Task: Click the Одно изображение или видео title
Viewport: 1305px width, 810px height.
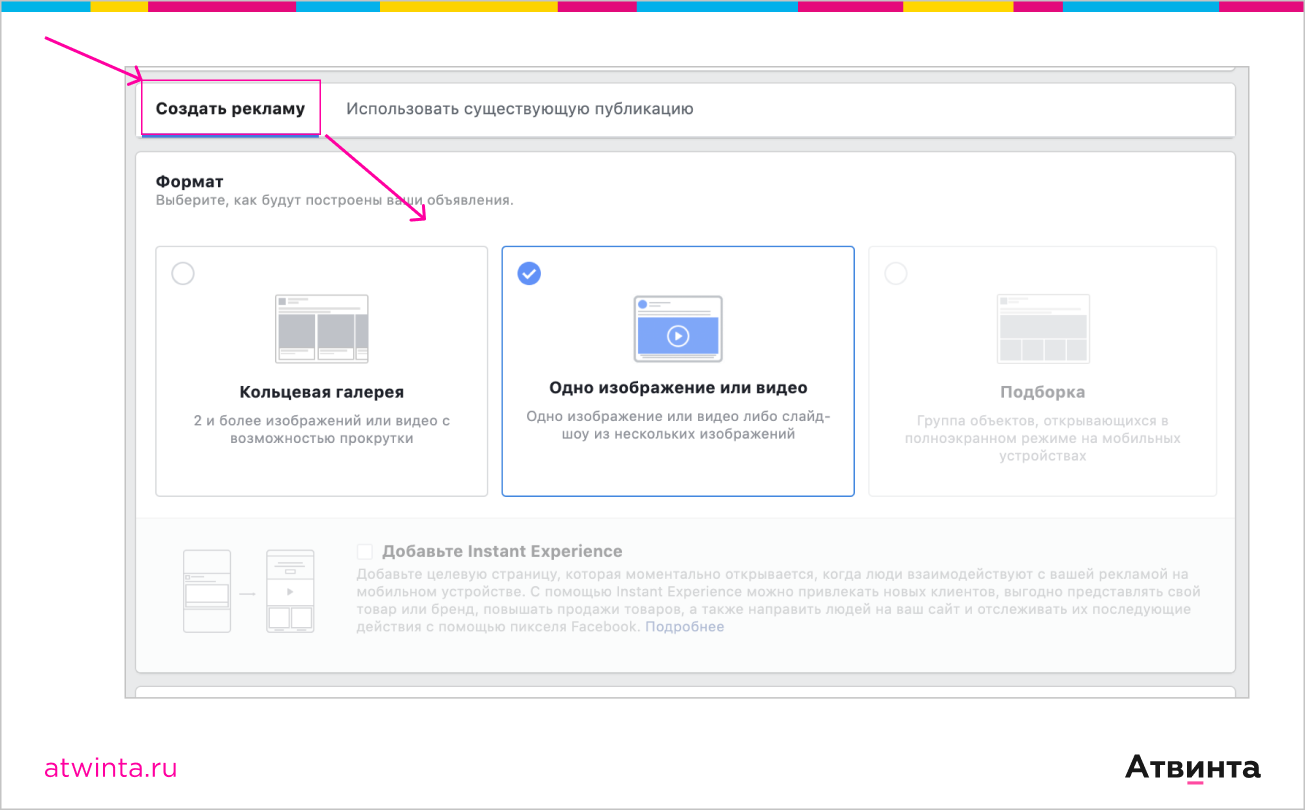Action: click(x=678, y=388)
